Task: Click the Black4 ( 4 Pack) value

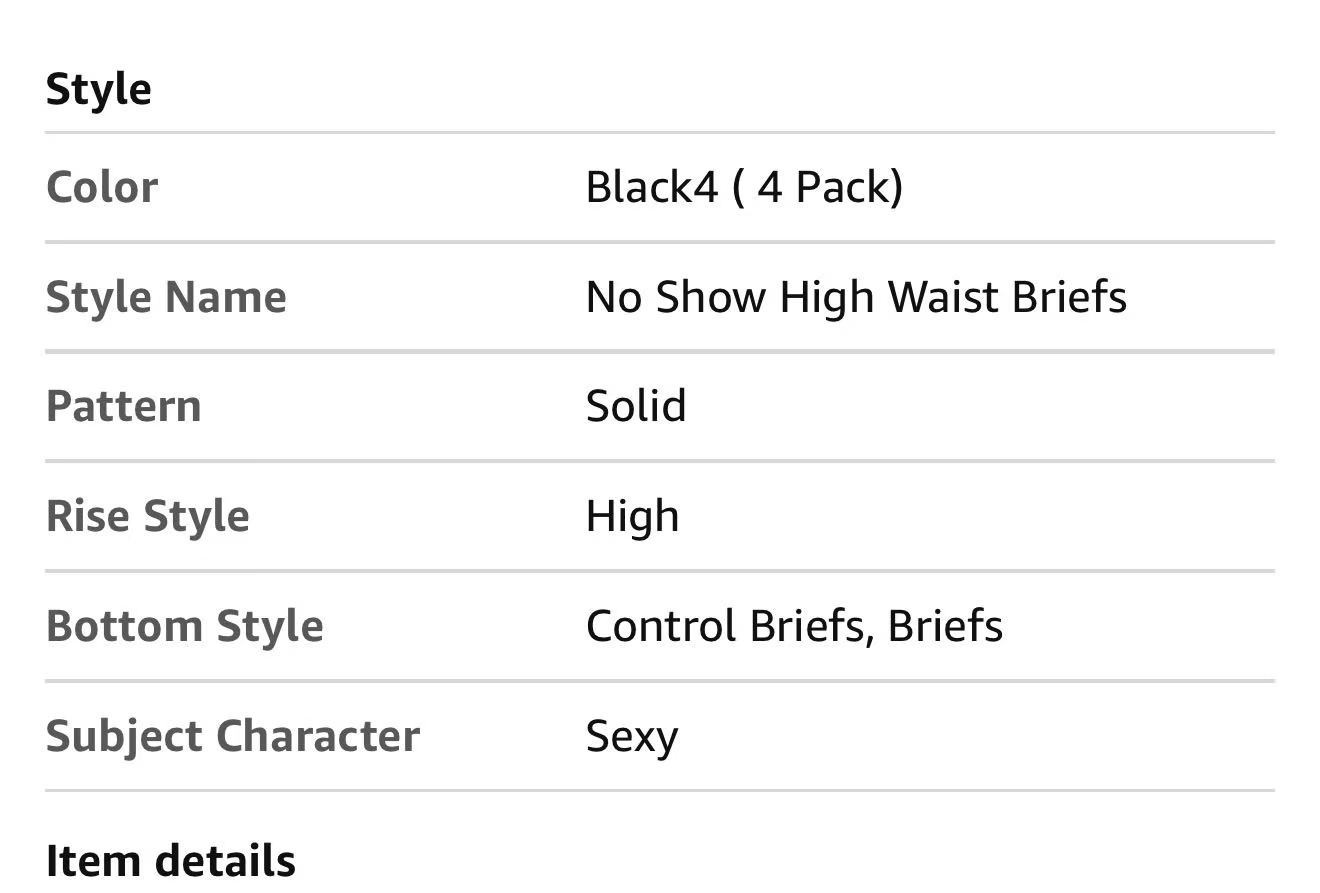Action: coord(744,187)
